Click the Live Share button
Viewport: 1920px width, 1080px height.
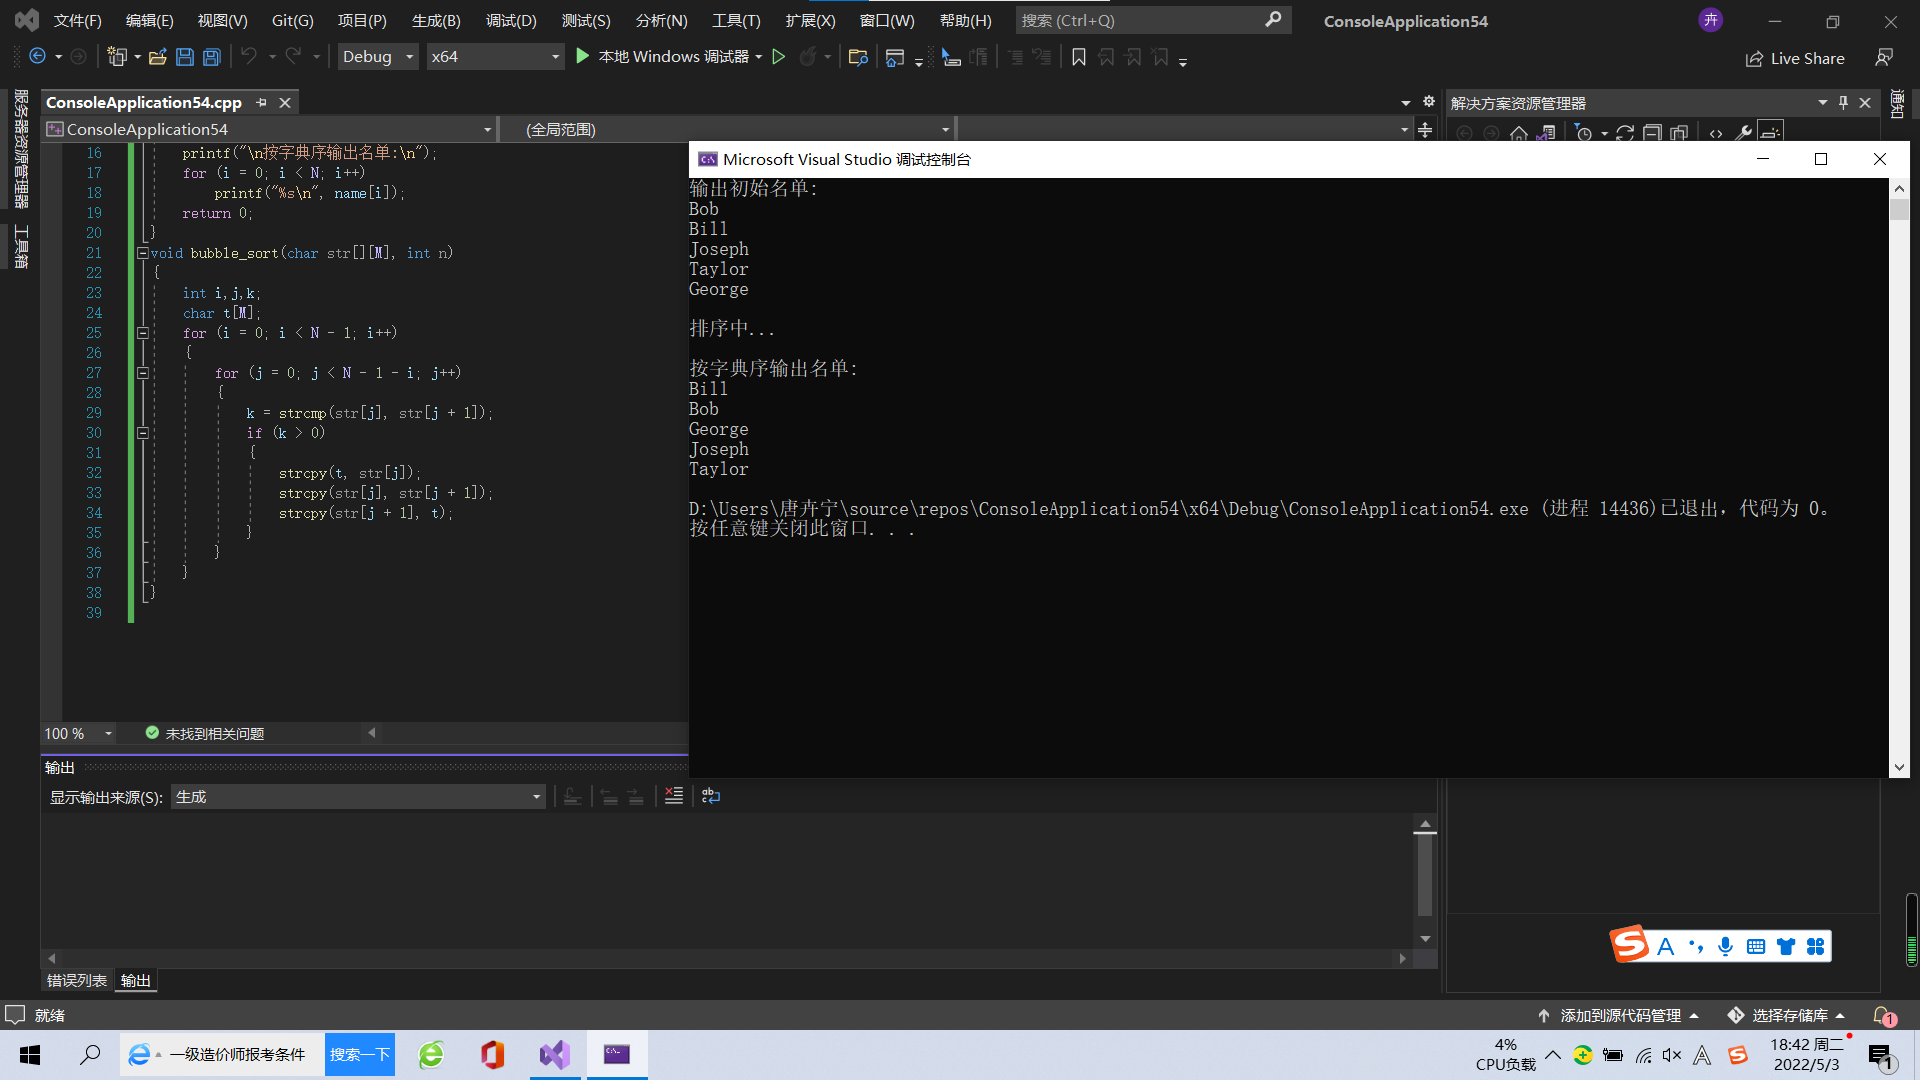(x=1795, y=58)
